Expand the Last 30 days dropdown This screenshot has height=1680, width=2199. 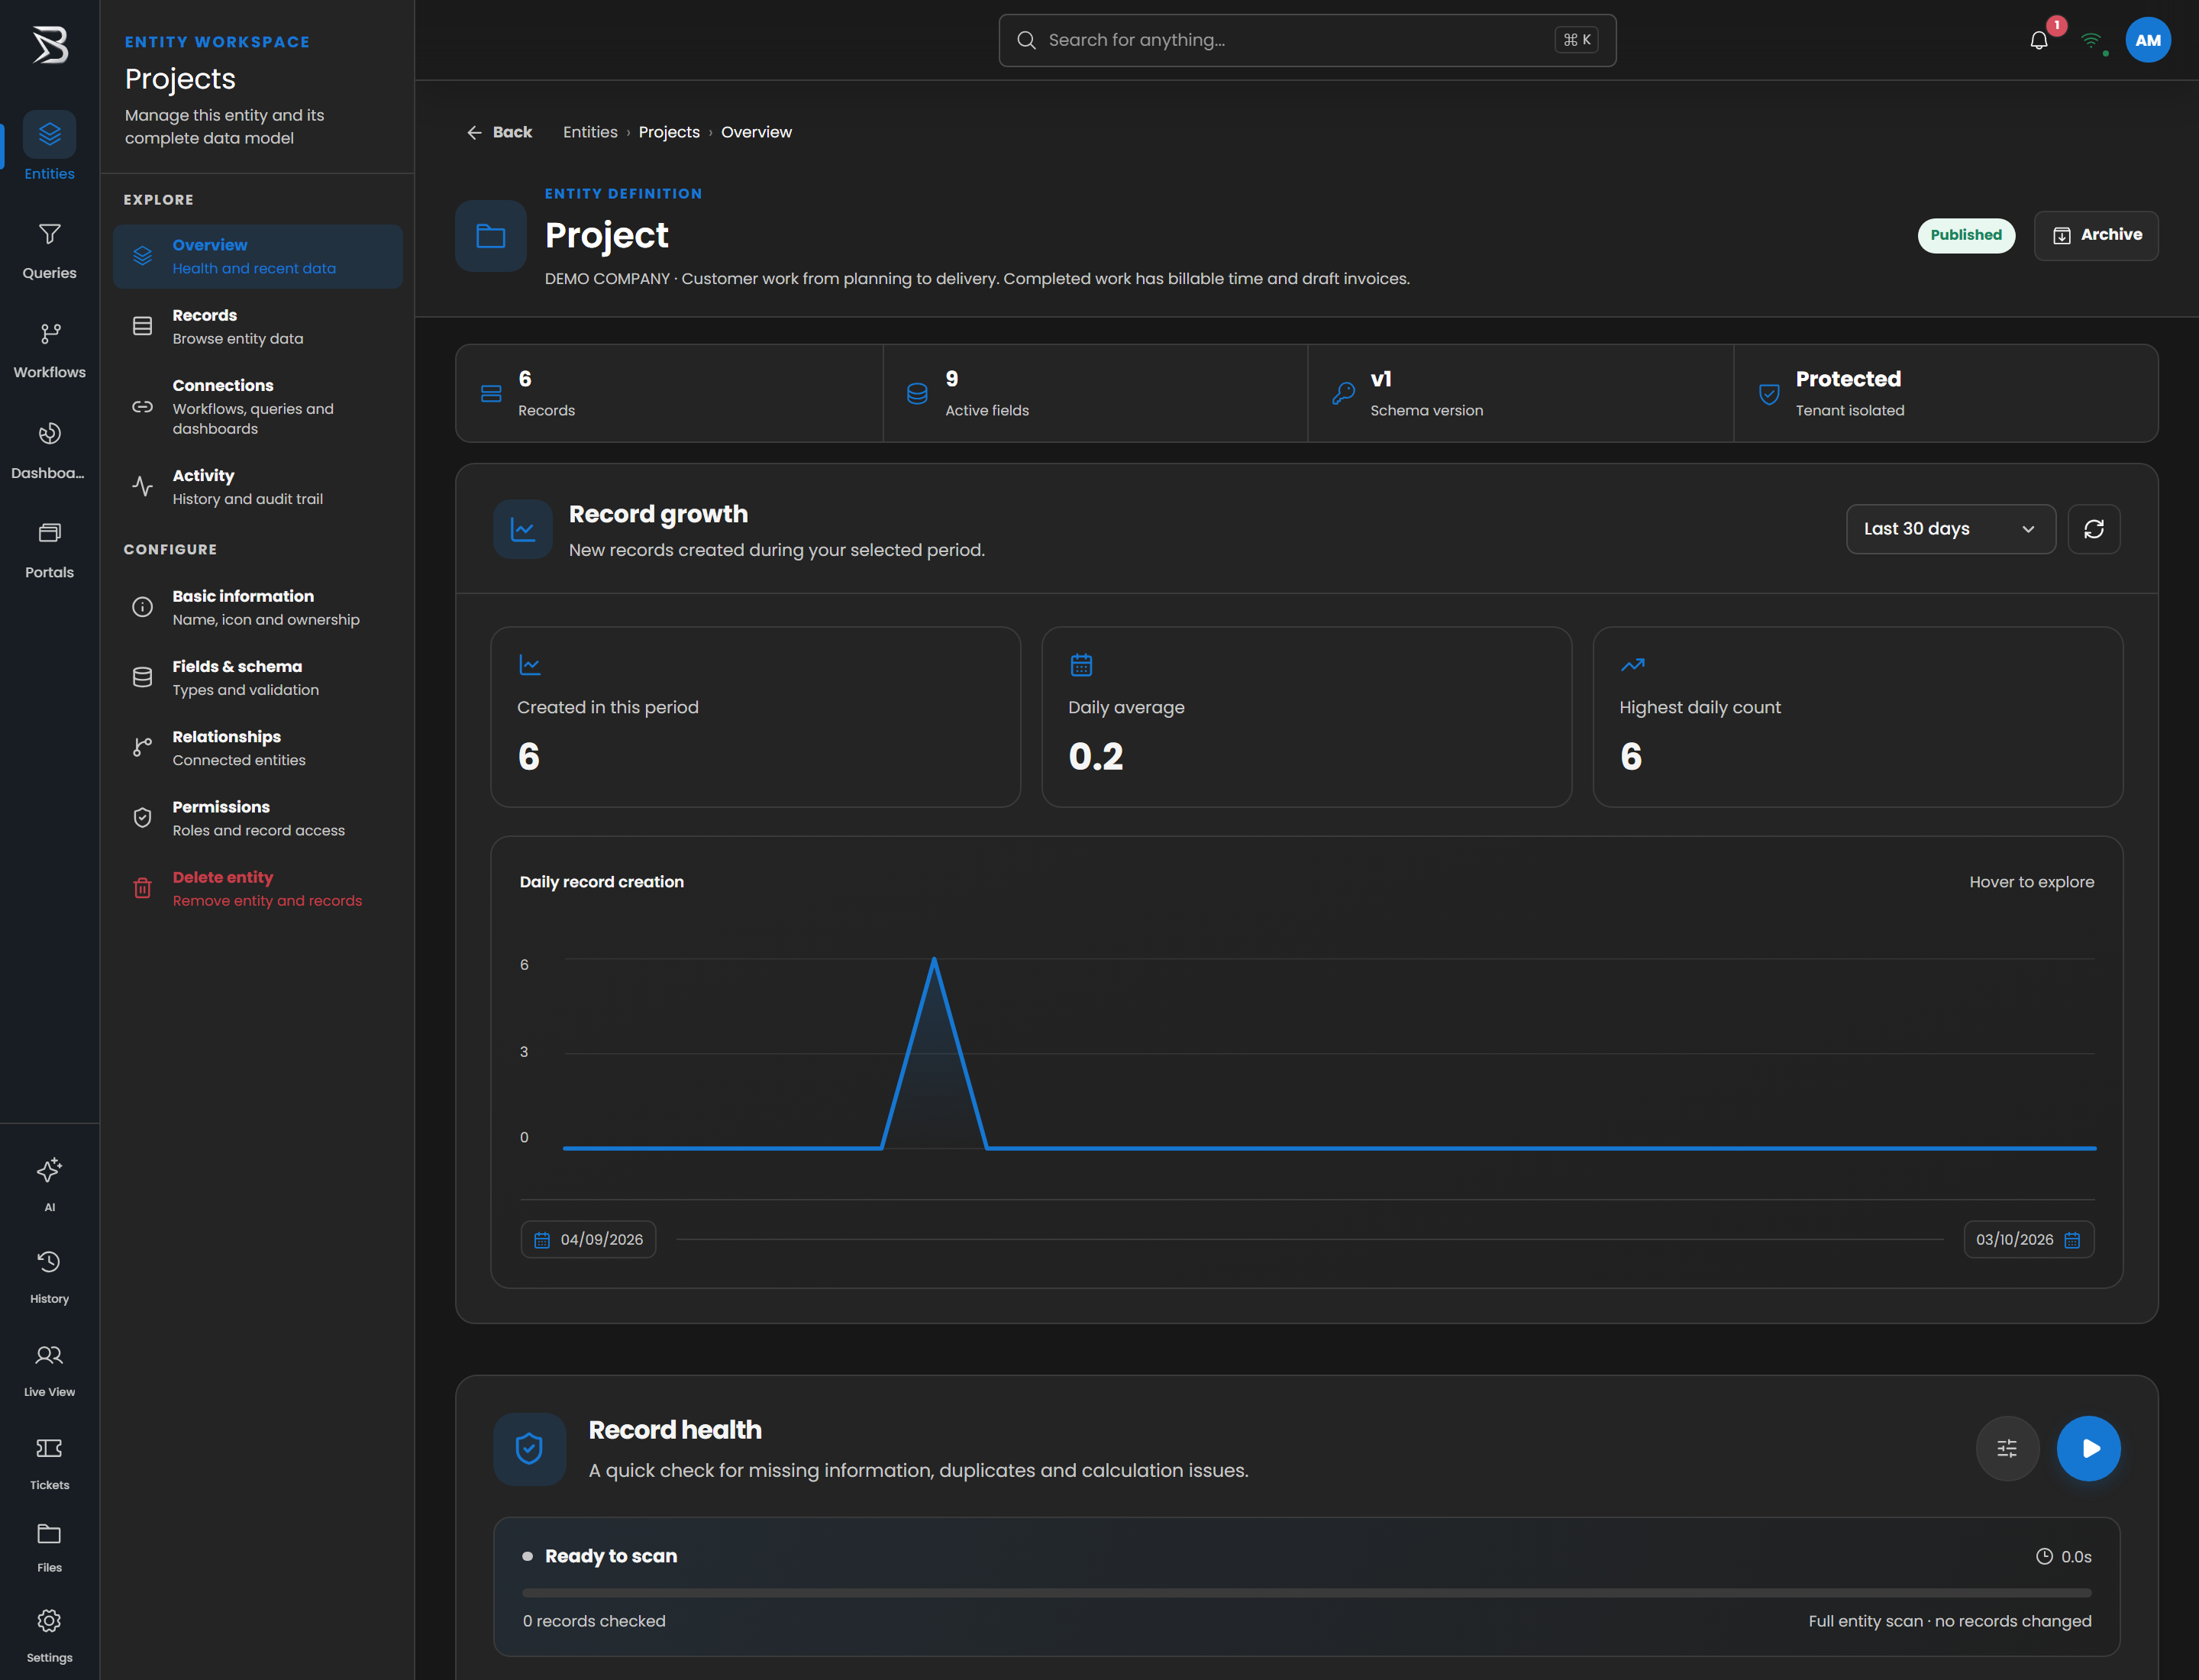tap(1950, 529)
